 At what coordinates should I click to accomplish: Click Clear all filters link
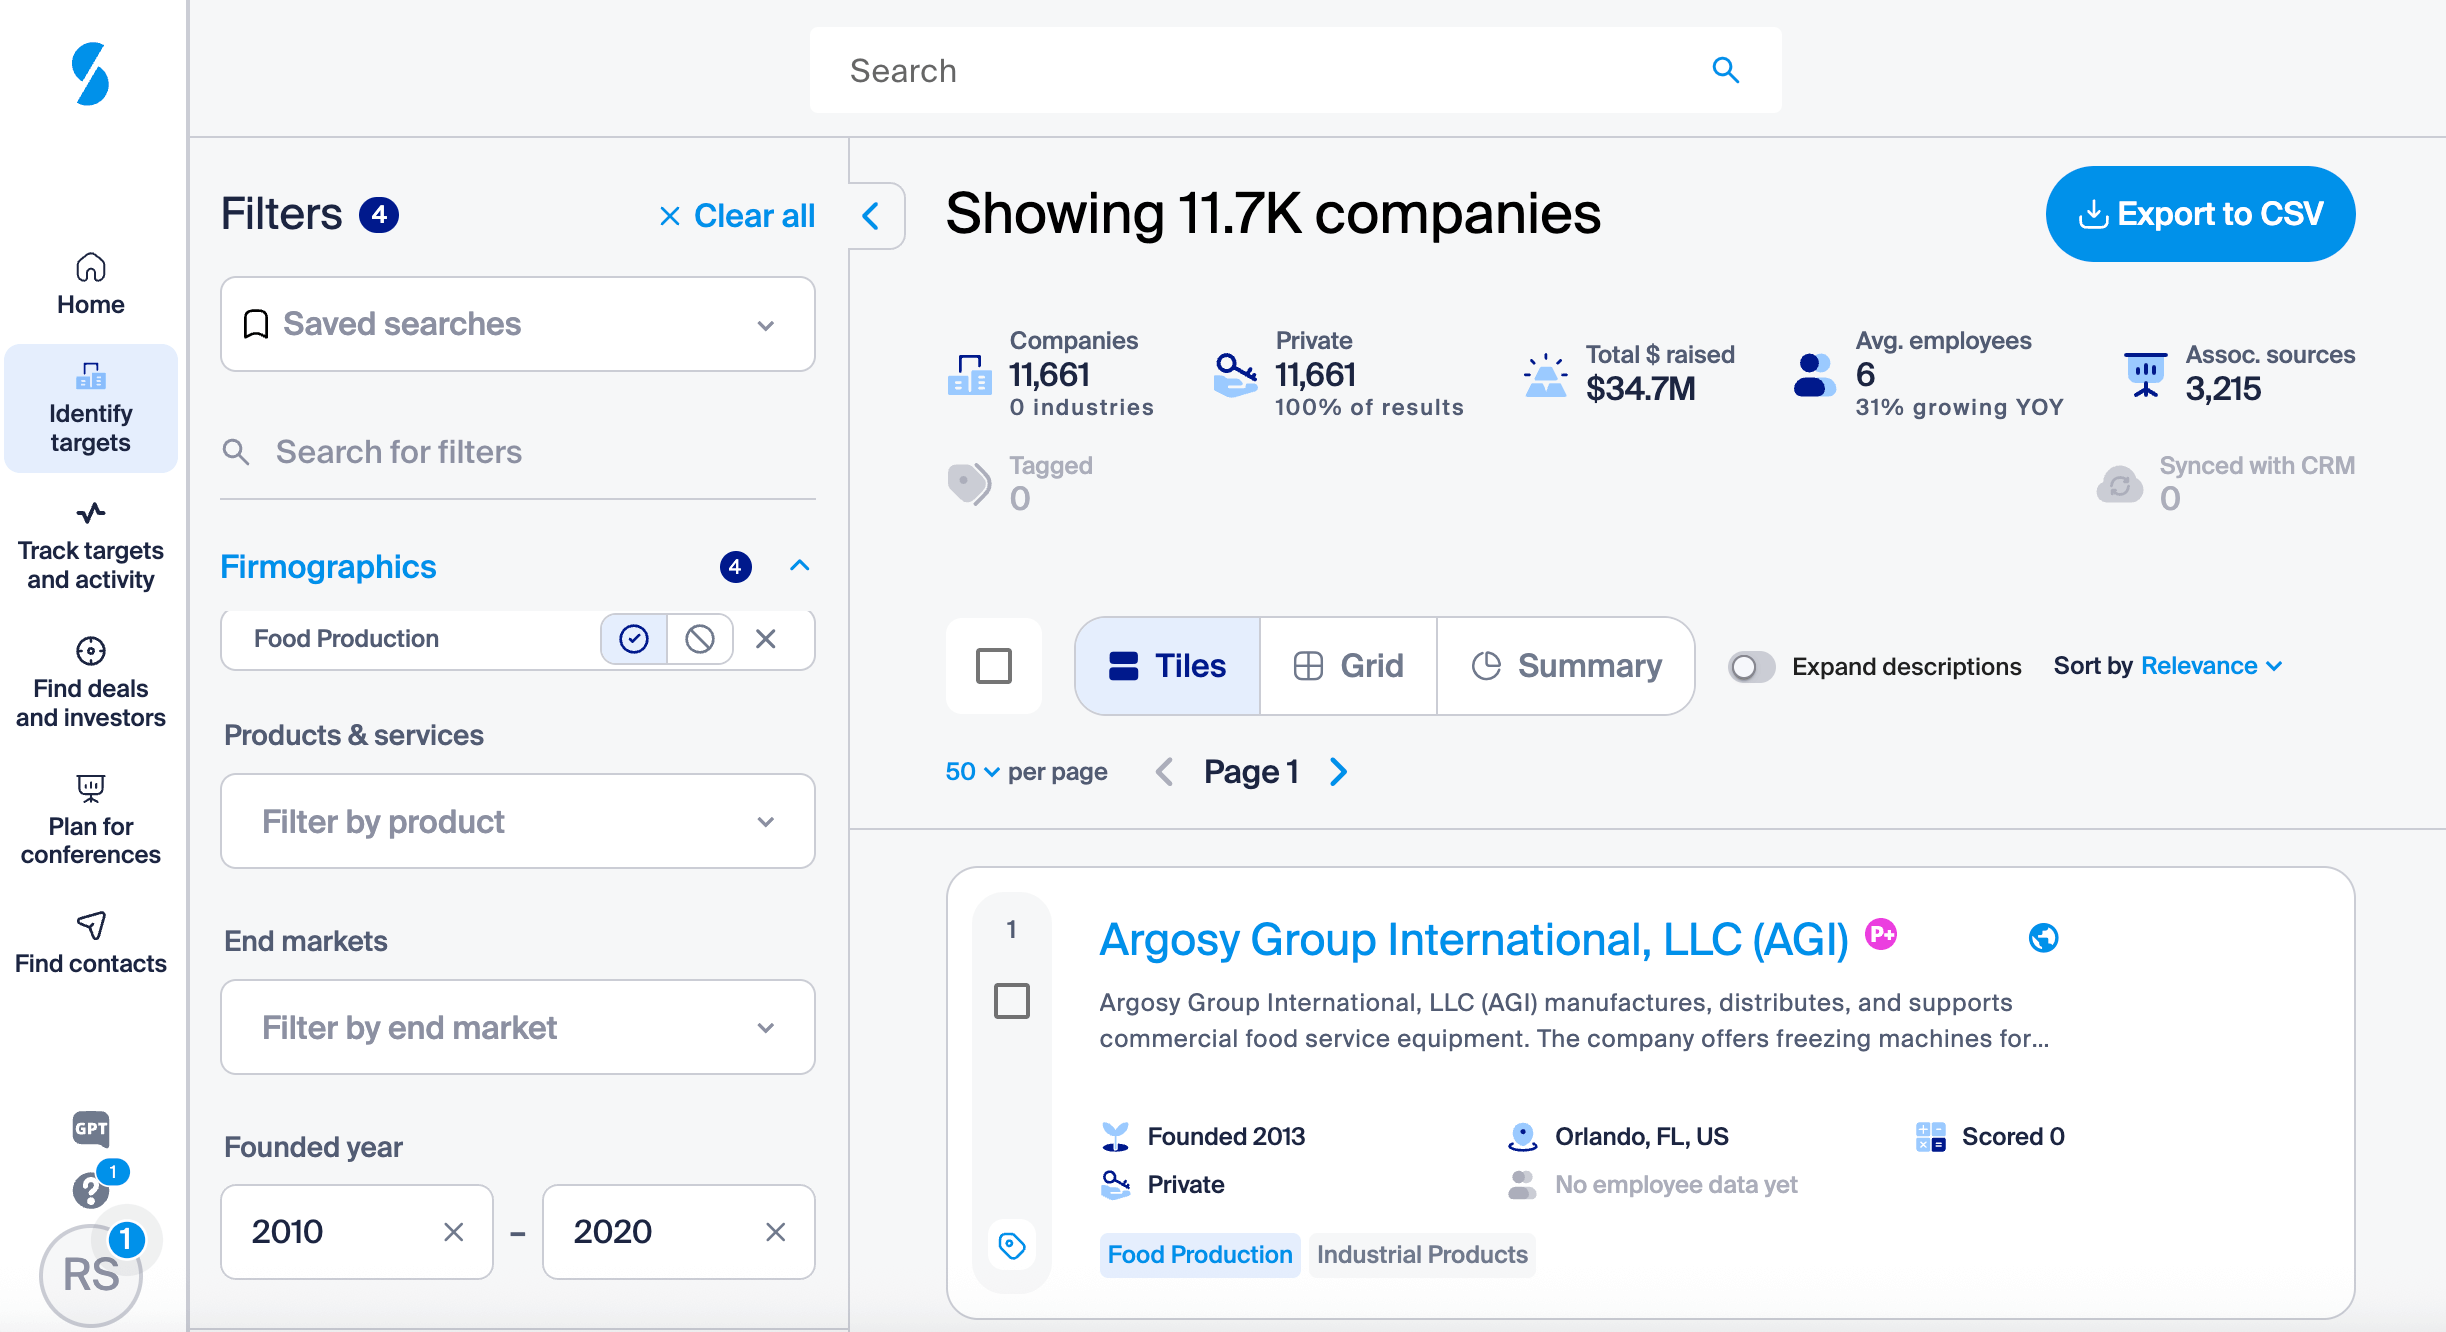pyautogui.click(x=738, y=216)
